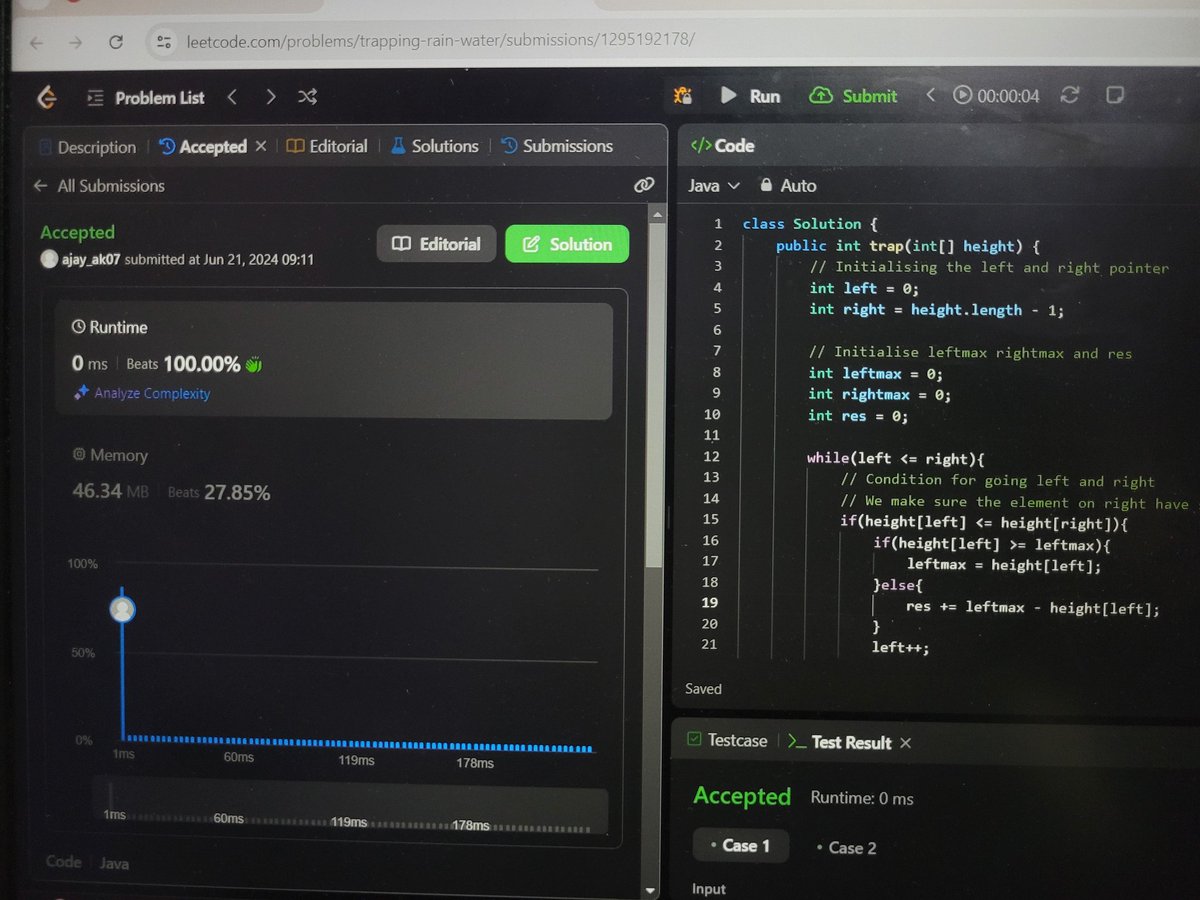
Task: Reset the timer icon
Action: [1069, 95]
